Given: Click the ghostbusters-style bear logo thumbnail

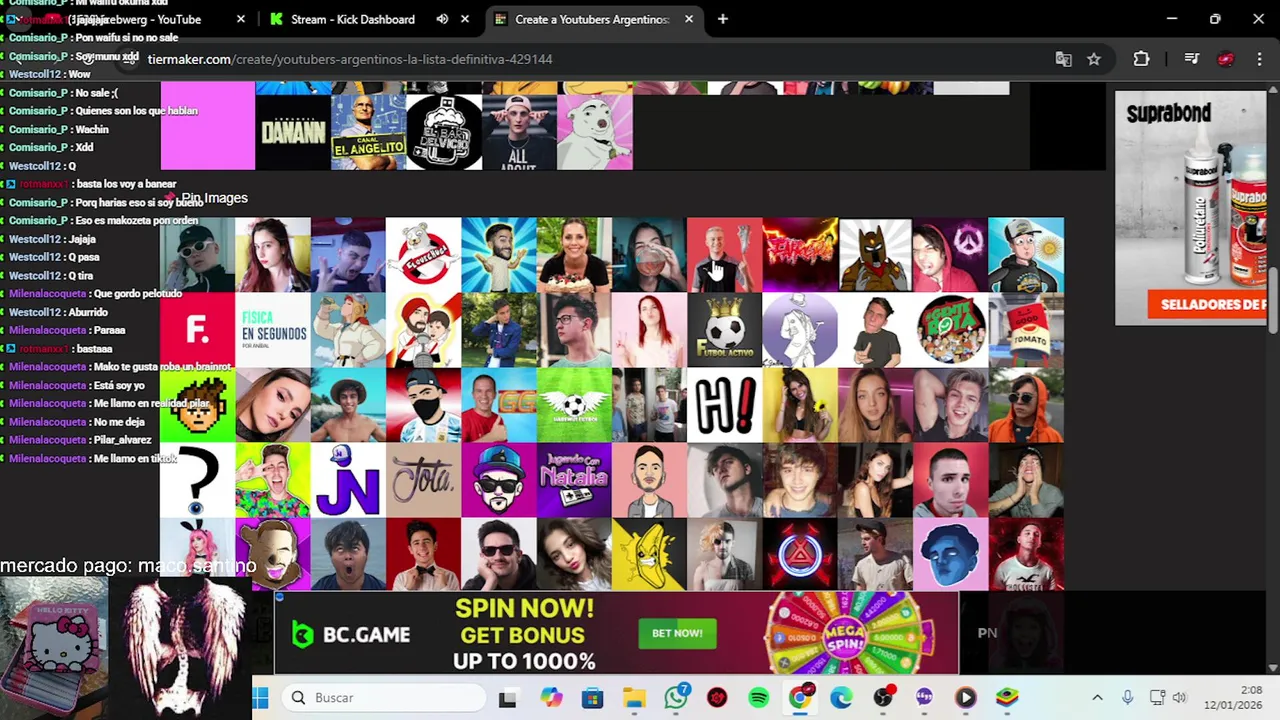Looking at the screenshot, I should coord(423,255).
